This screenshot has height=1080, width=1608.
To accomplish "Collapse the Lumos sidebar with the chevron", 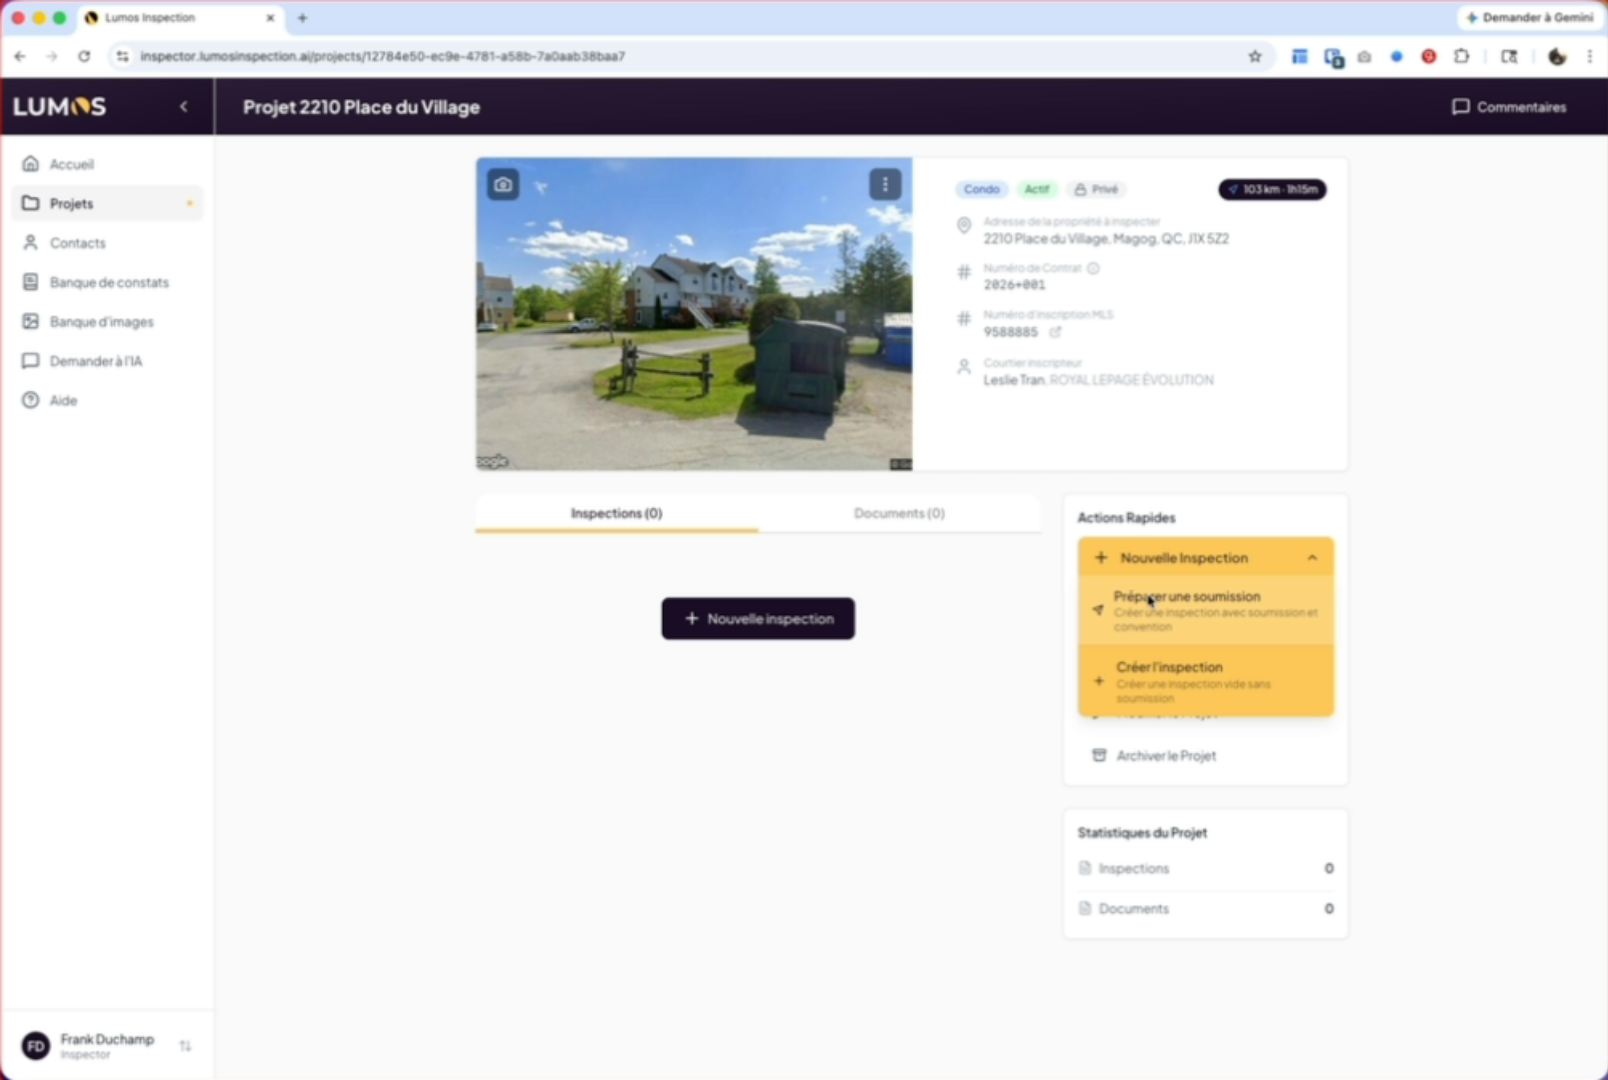I will pyautogui.click(x=184, y=107).
